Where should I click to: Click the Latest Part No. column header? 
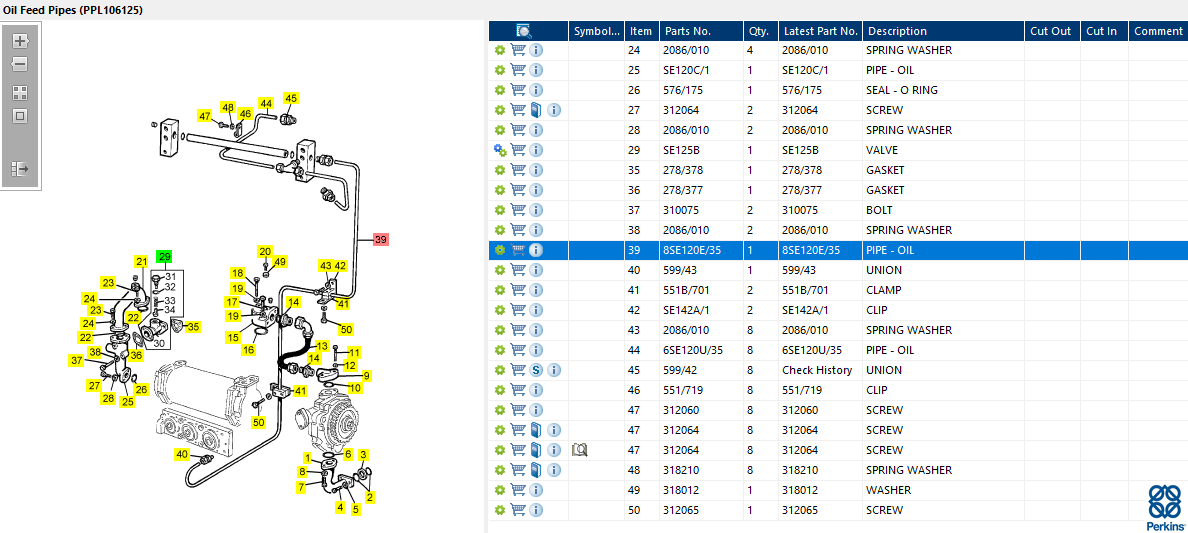pyautogui.click(x=820, y=31)
